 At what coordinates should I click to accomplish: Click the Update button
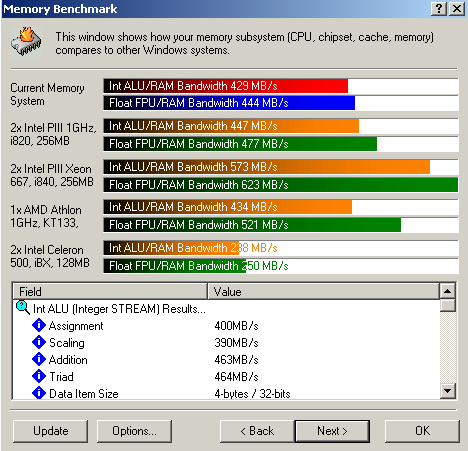(51, 431)
